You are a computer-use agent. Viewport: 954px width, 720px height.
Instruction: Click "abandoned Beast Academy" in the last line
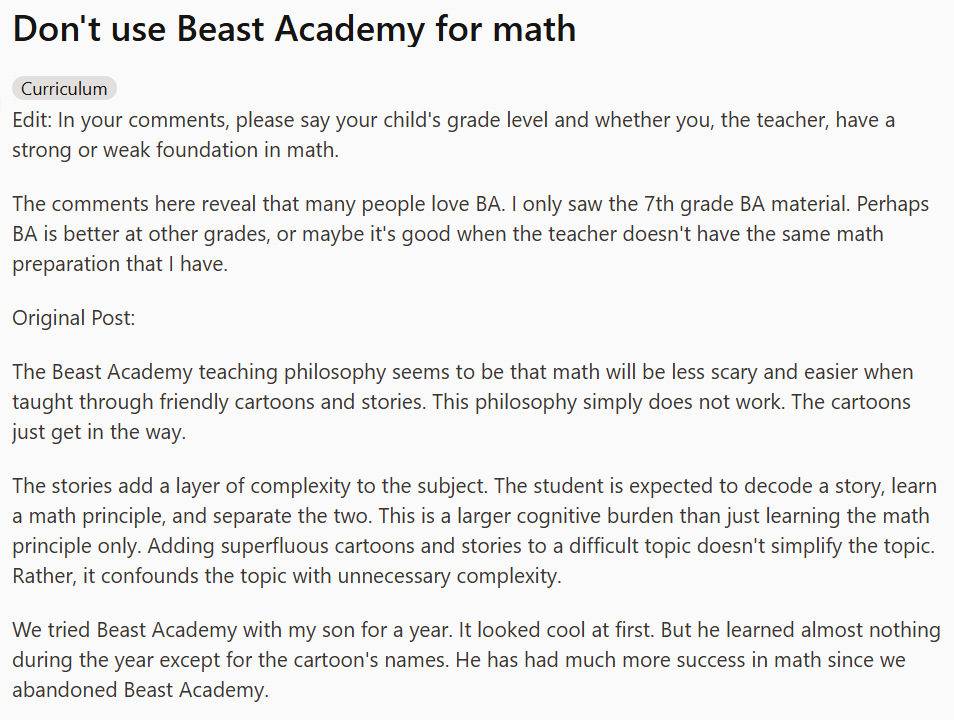(140, 690)
